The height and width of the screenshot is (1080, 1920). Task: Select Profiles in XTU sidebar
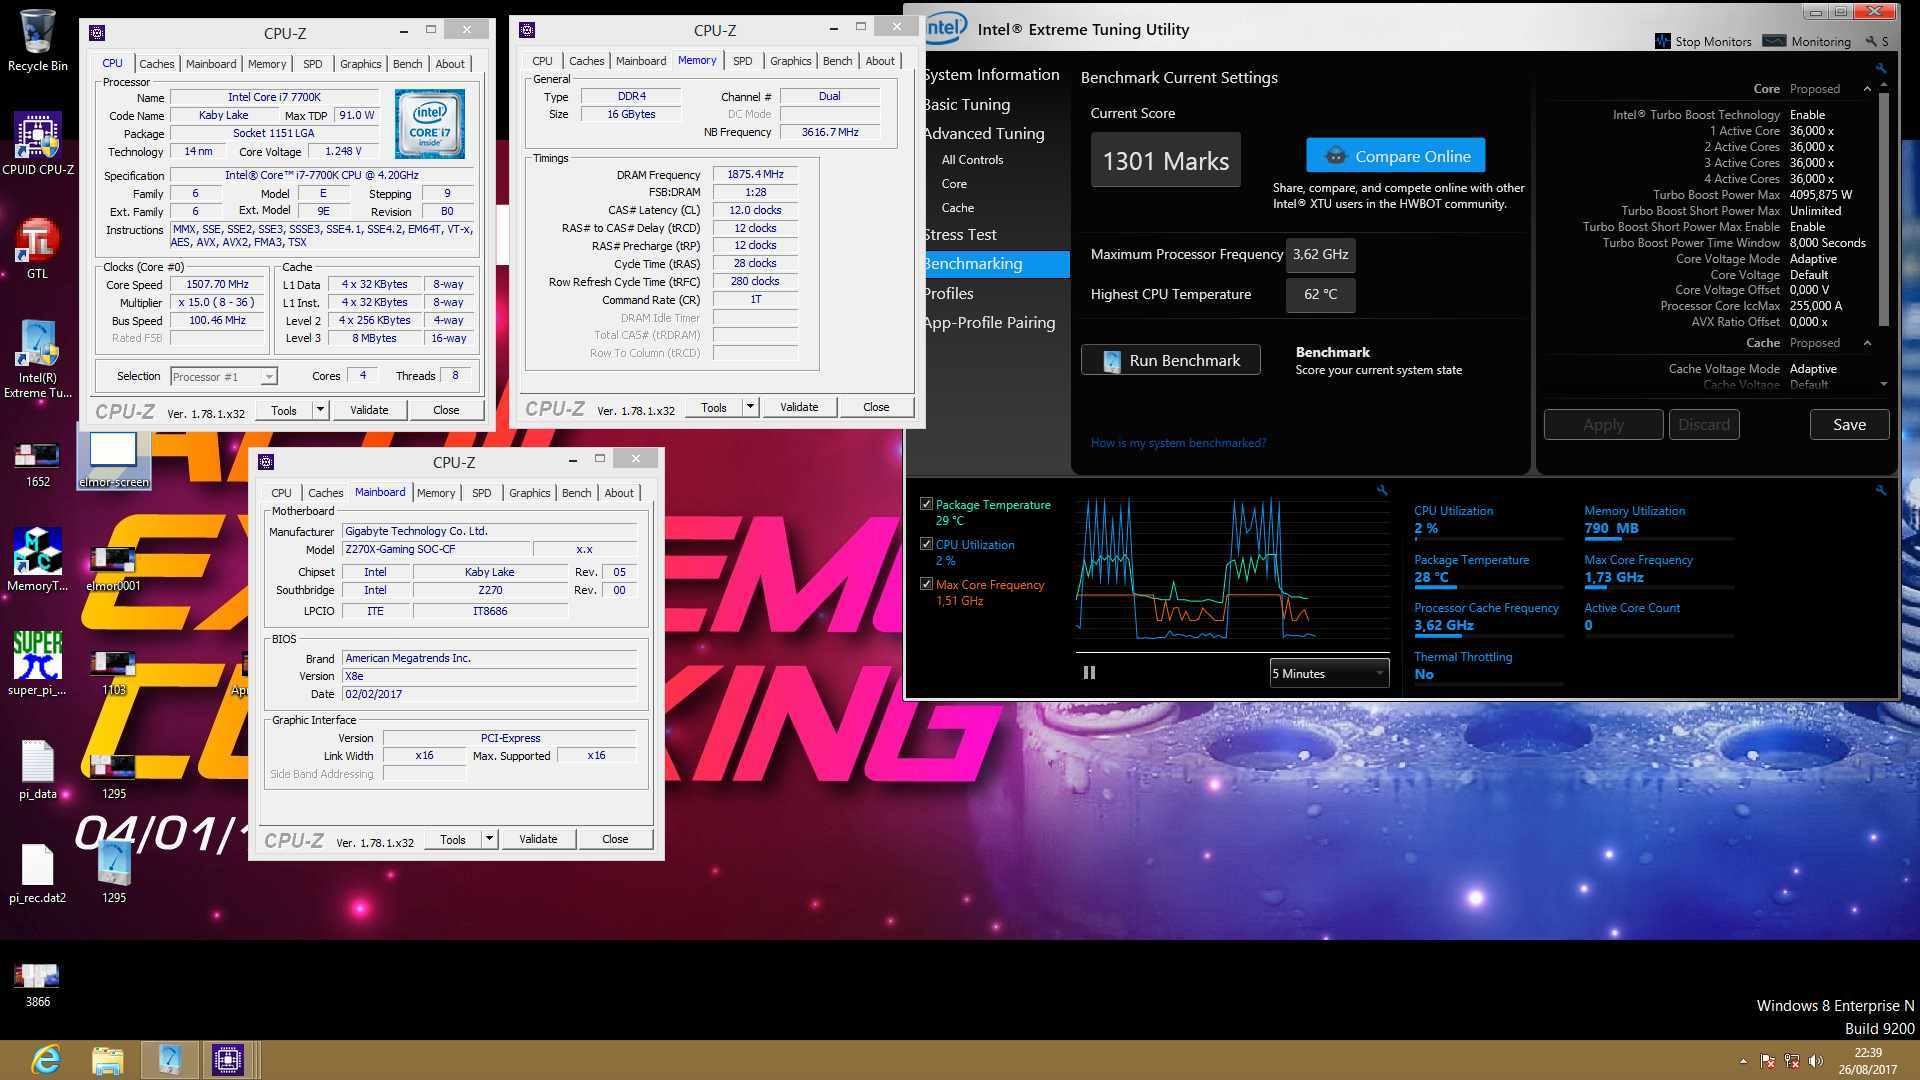click(x=948, y=293)
